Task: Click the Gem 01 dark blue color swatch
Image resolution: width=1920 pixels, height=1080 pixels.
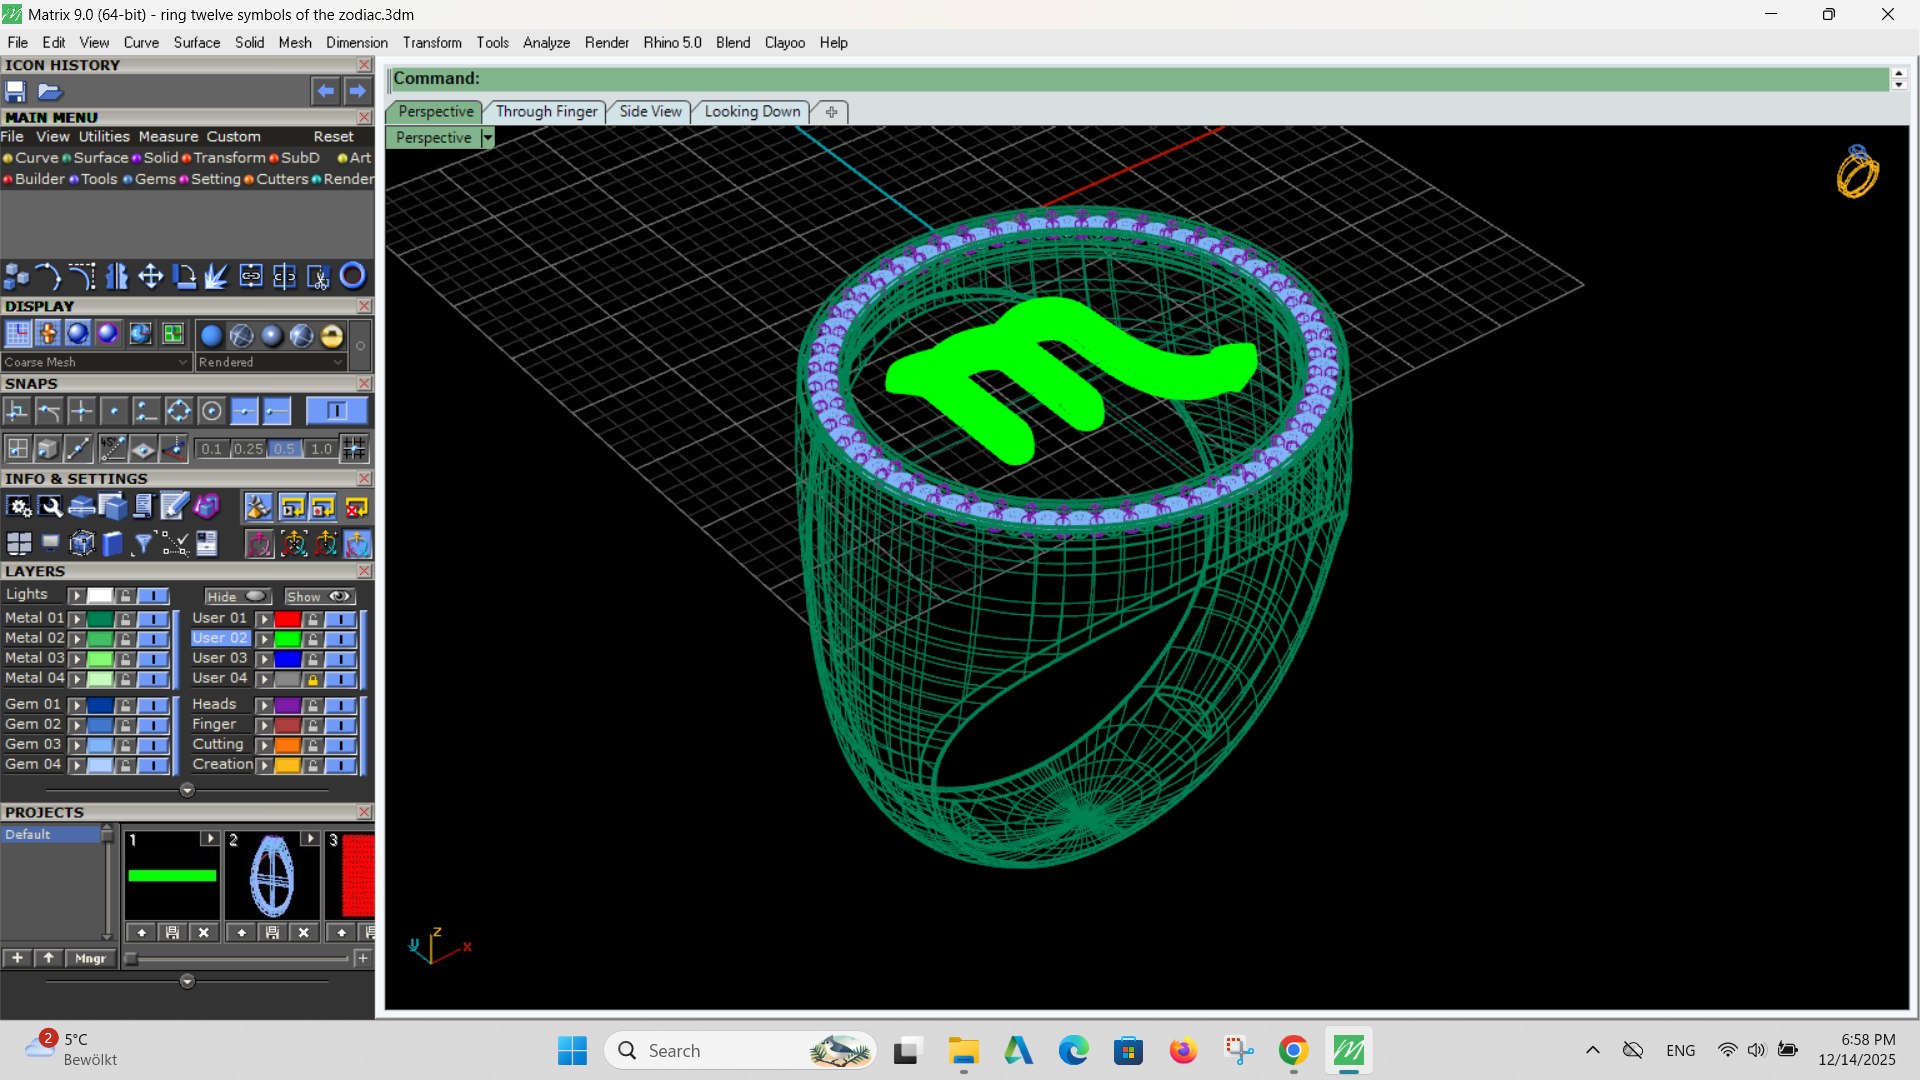Action: pos(100,706)
